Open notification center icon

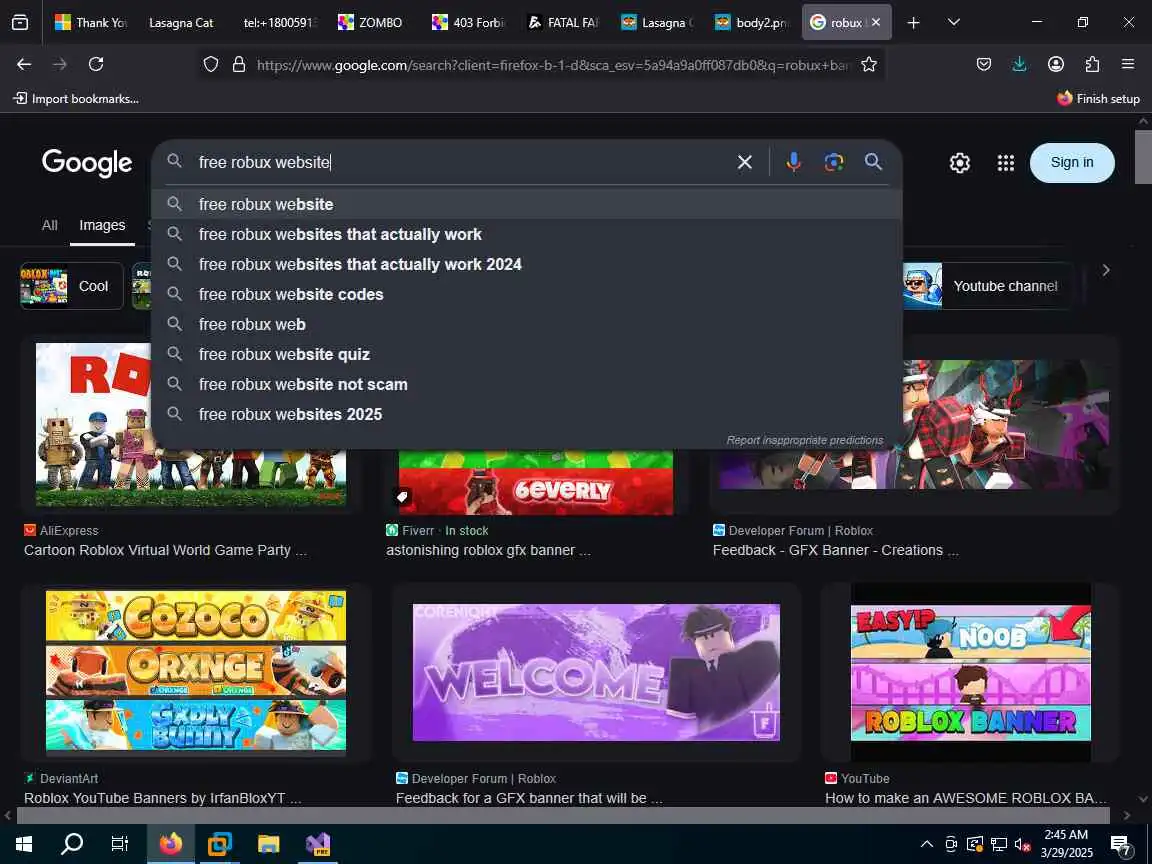pos(1121,844)
